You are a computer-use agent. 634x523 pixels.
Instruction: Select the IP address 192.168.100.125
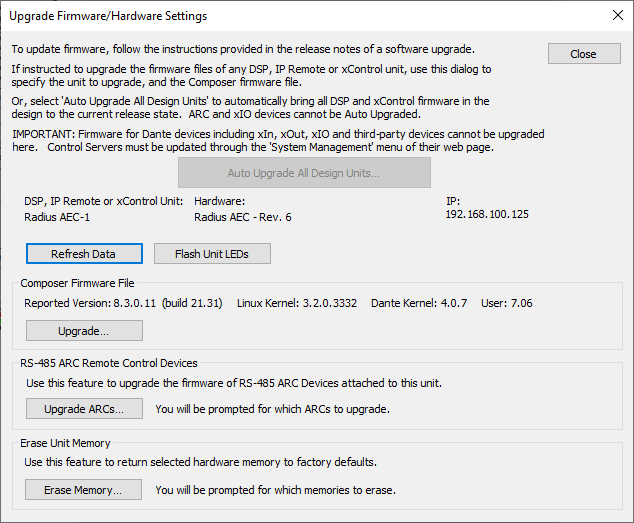487,214
